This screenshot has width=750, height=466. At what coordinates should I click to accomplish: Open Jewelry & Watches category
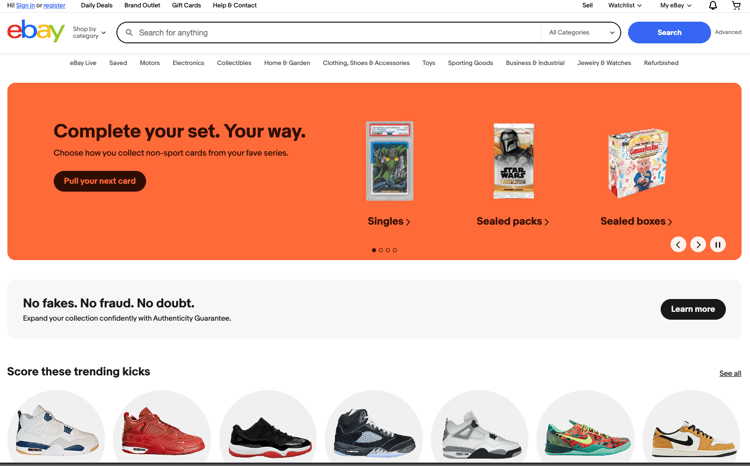tap(604, 63)
